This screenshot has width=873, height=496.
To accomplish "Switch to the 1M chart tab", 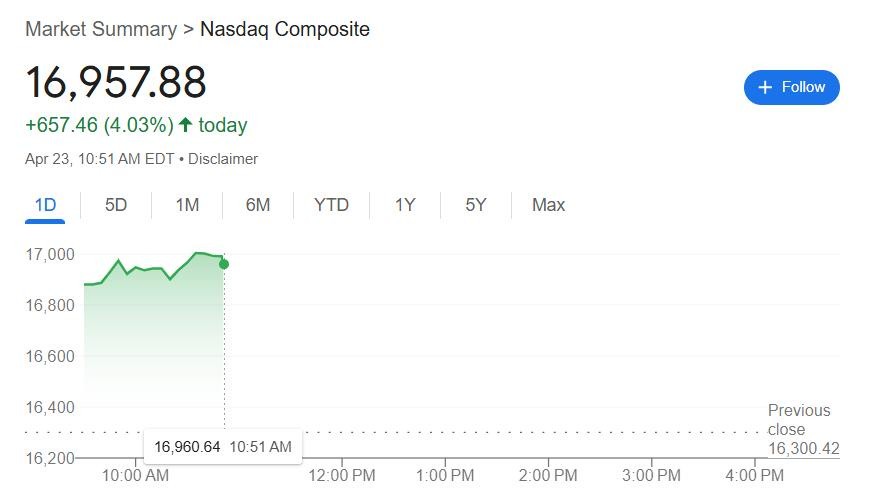I will [187, 205].
